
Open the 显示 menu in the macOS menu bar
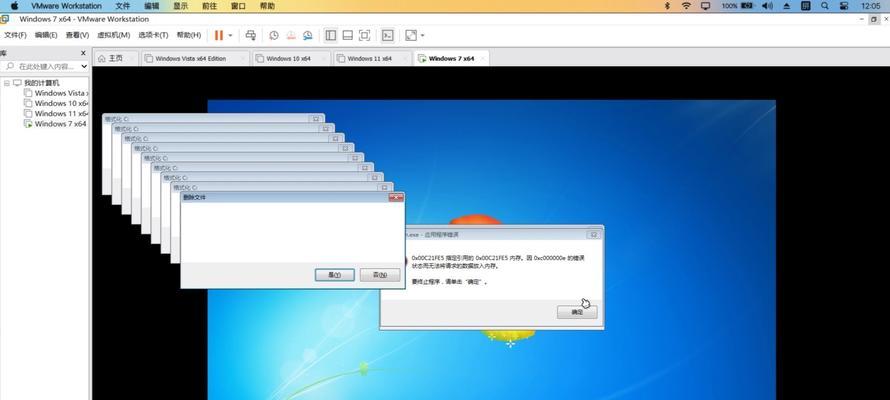[180, 6]
